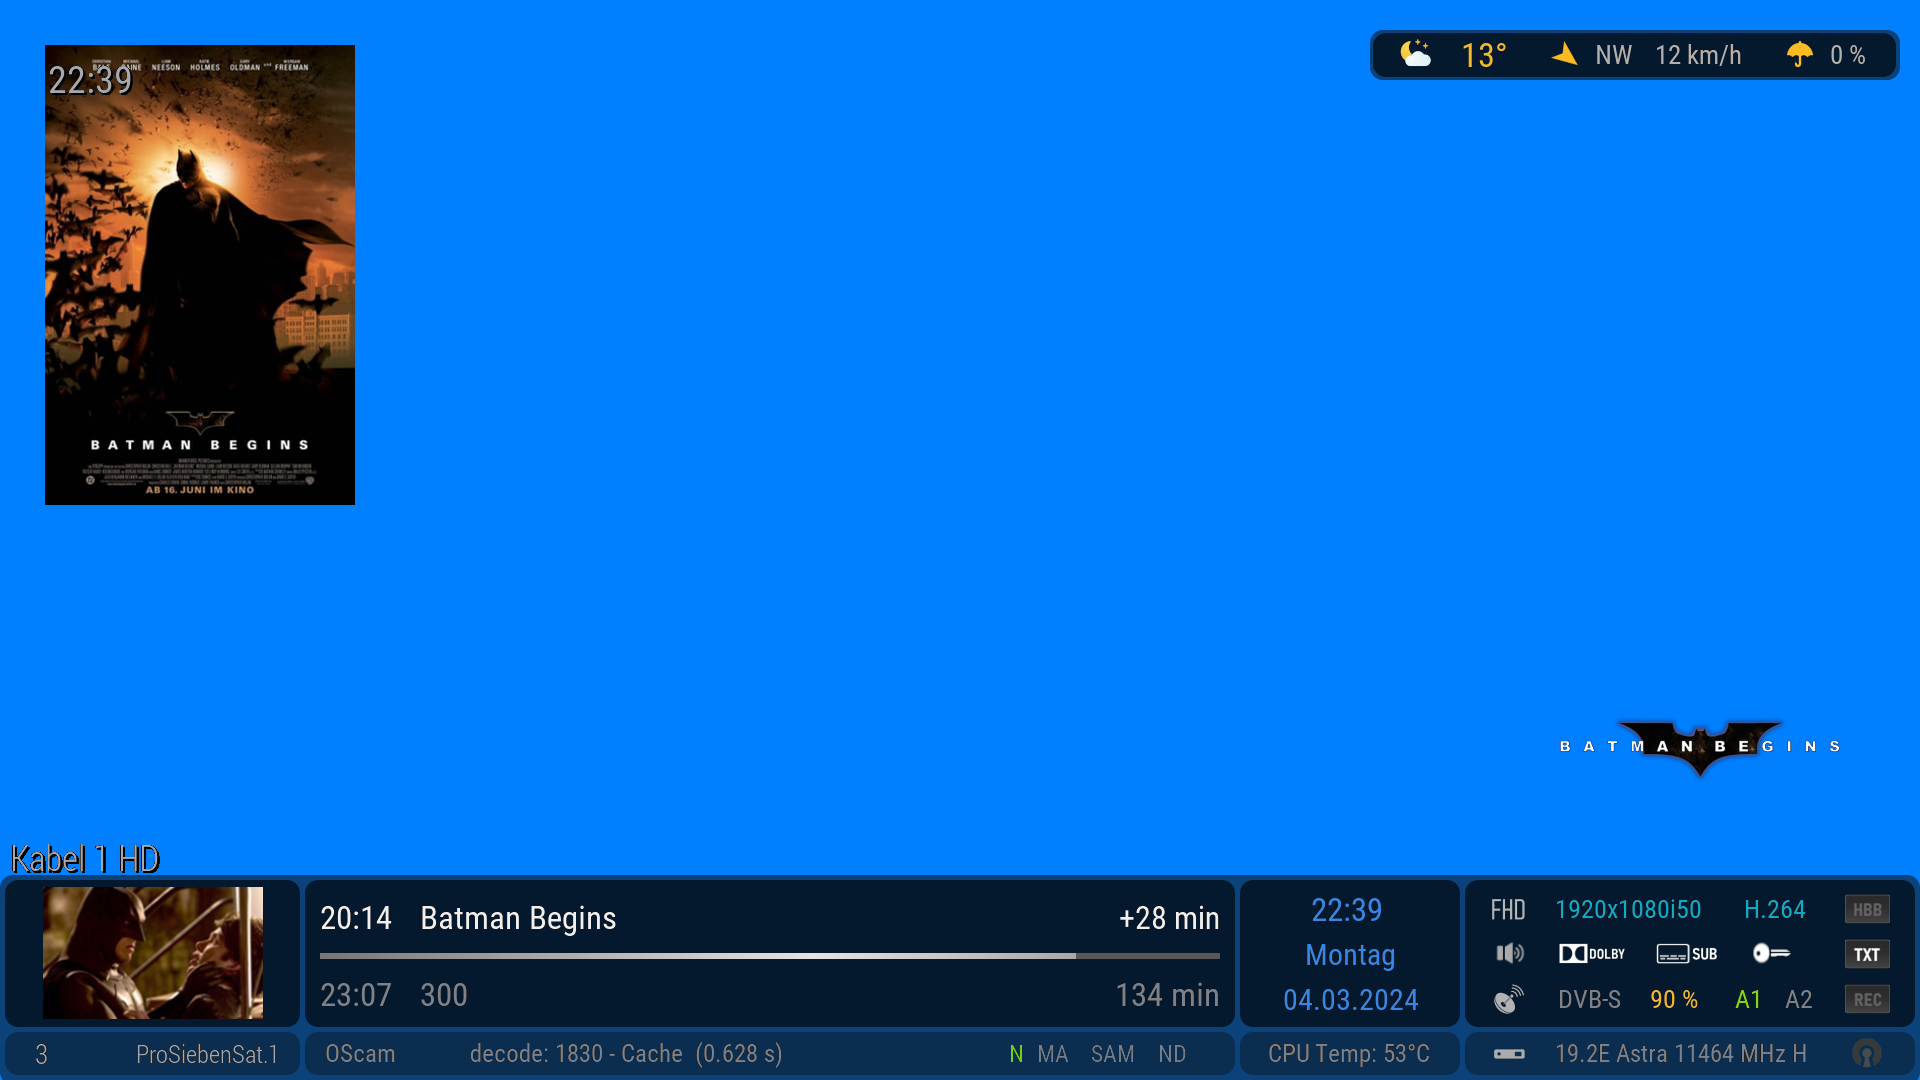Image resolution: width=1920 pixels, height=1080 pixels.
Task: Click the satellite dish icon
Action: [1508, 999]
